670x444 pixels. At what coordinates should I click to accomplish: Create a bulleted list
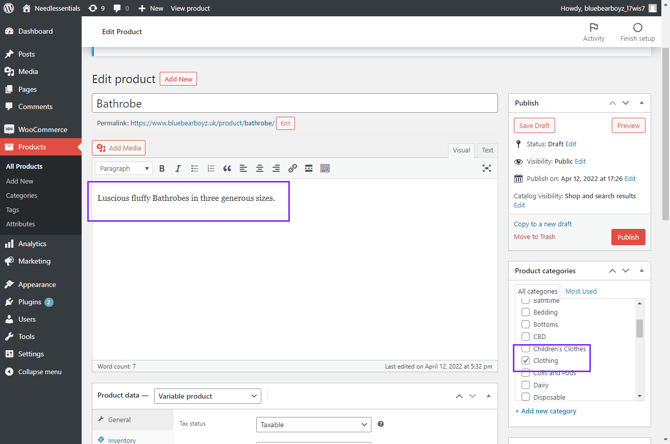click(x=195, y=169)
